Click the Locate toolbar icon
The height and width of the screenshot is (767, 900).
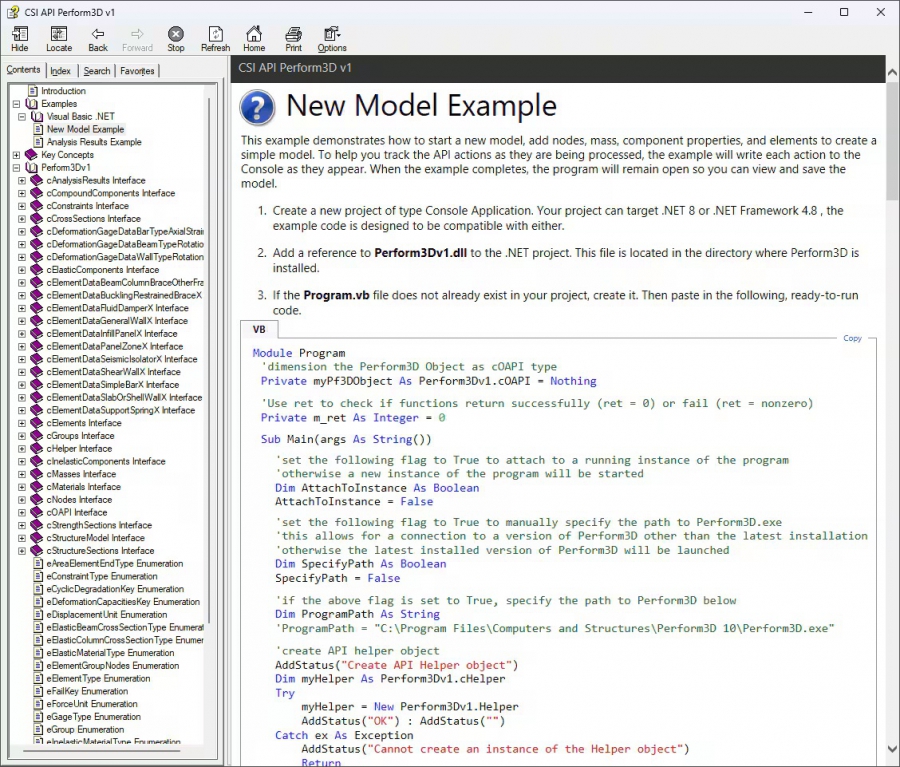(59, 39)
